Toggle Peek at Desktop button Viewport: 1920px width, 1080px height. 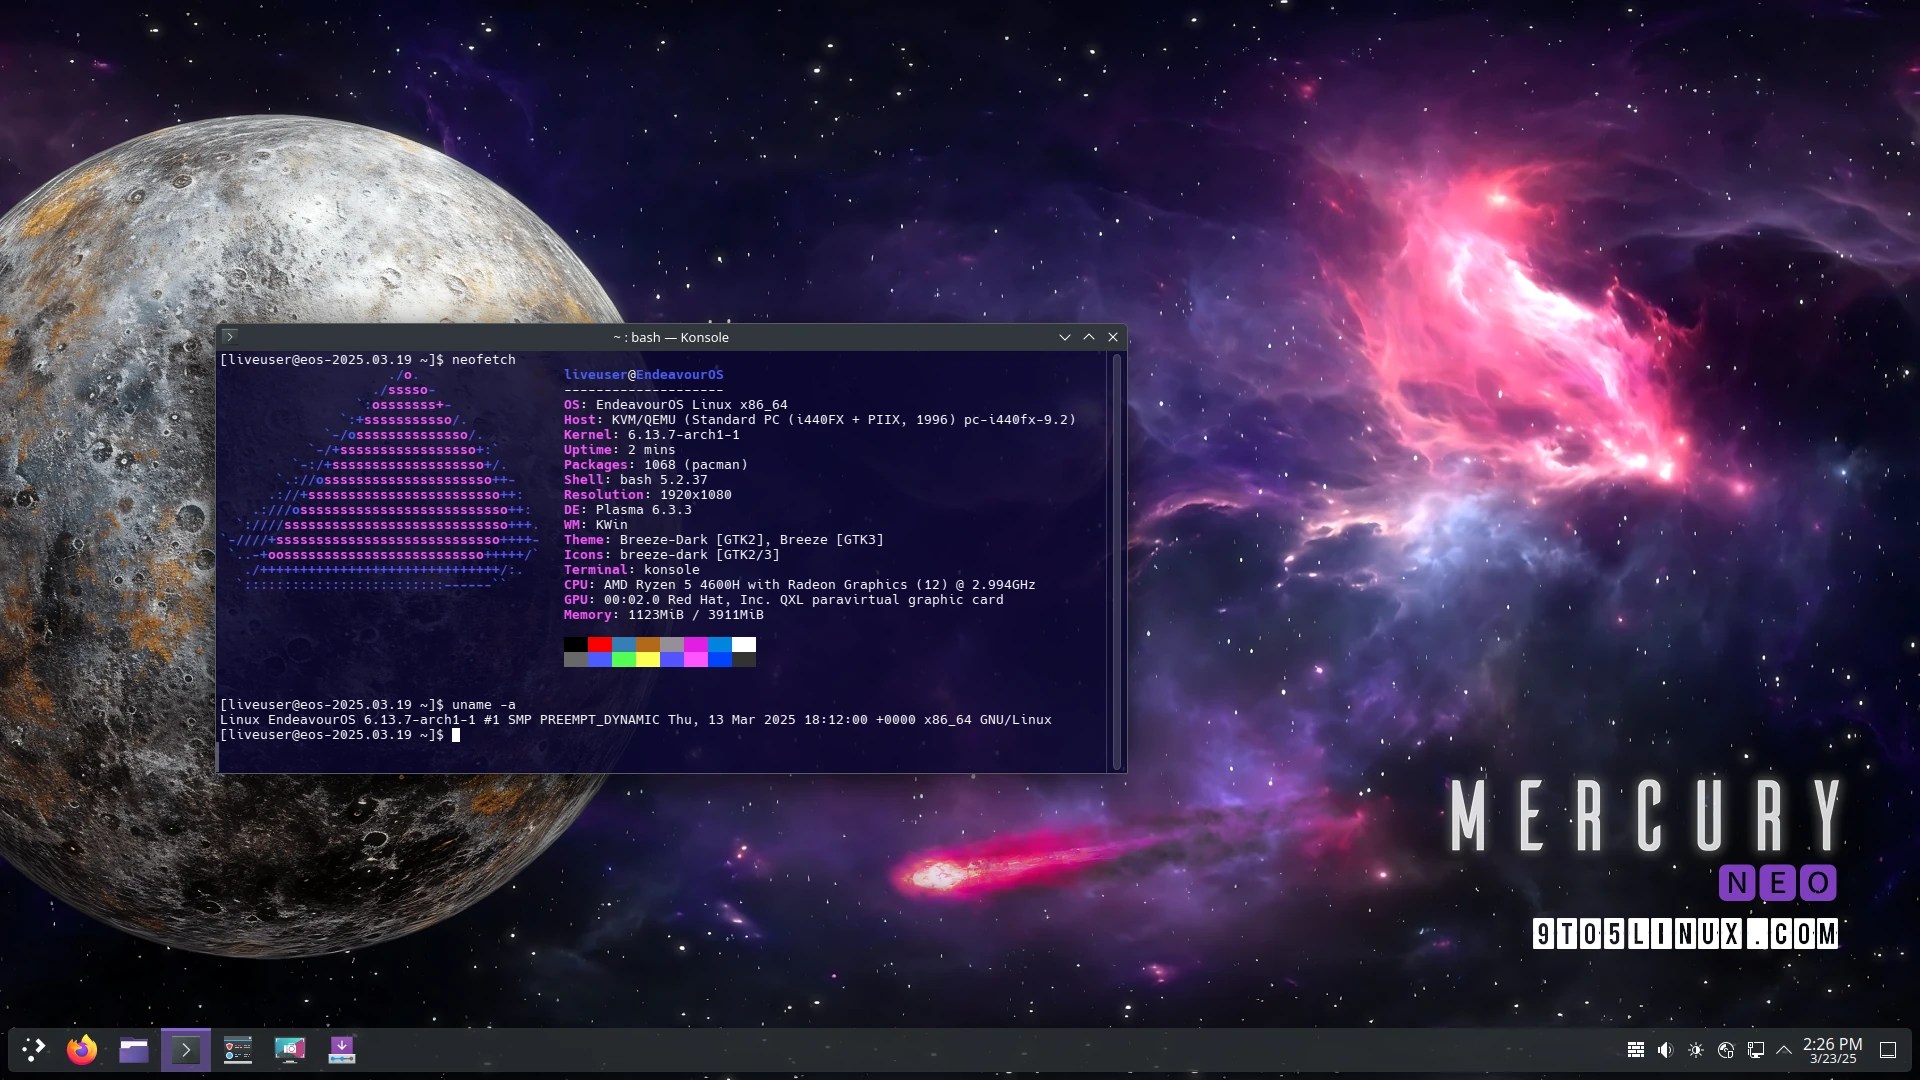coord(1888,1050)
